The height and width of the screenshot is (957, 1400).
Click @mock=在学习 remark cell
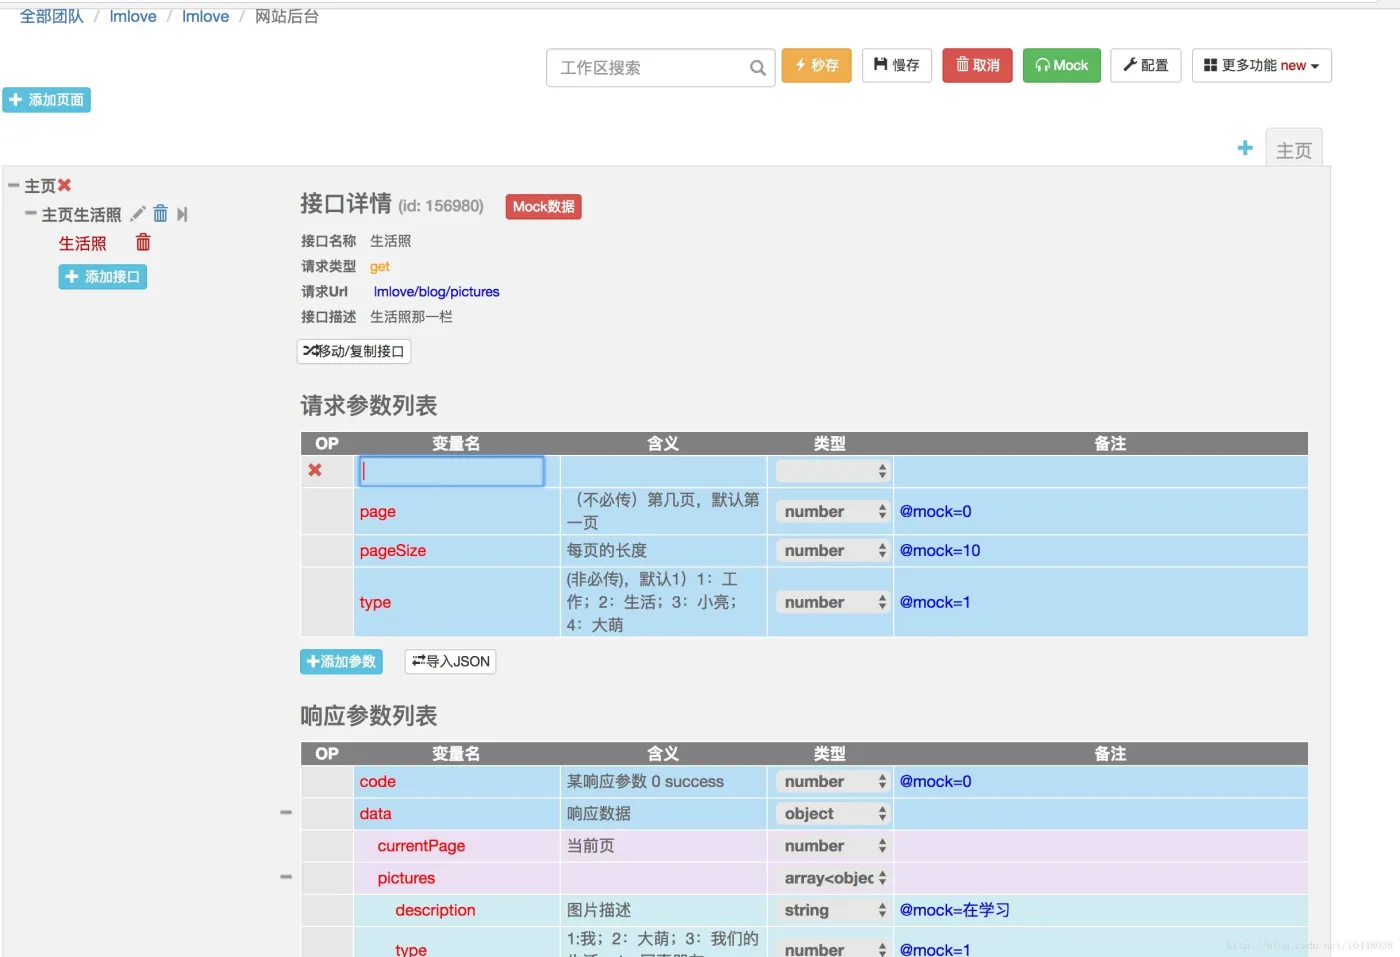tap(1101, 910)
